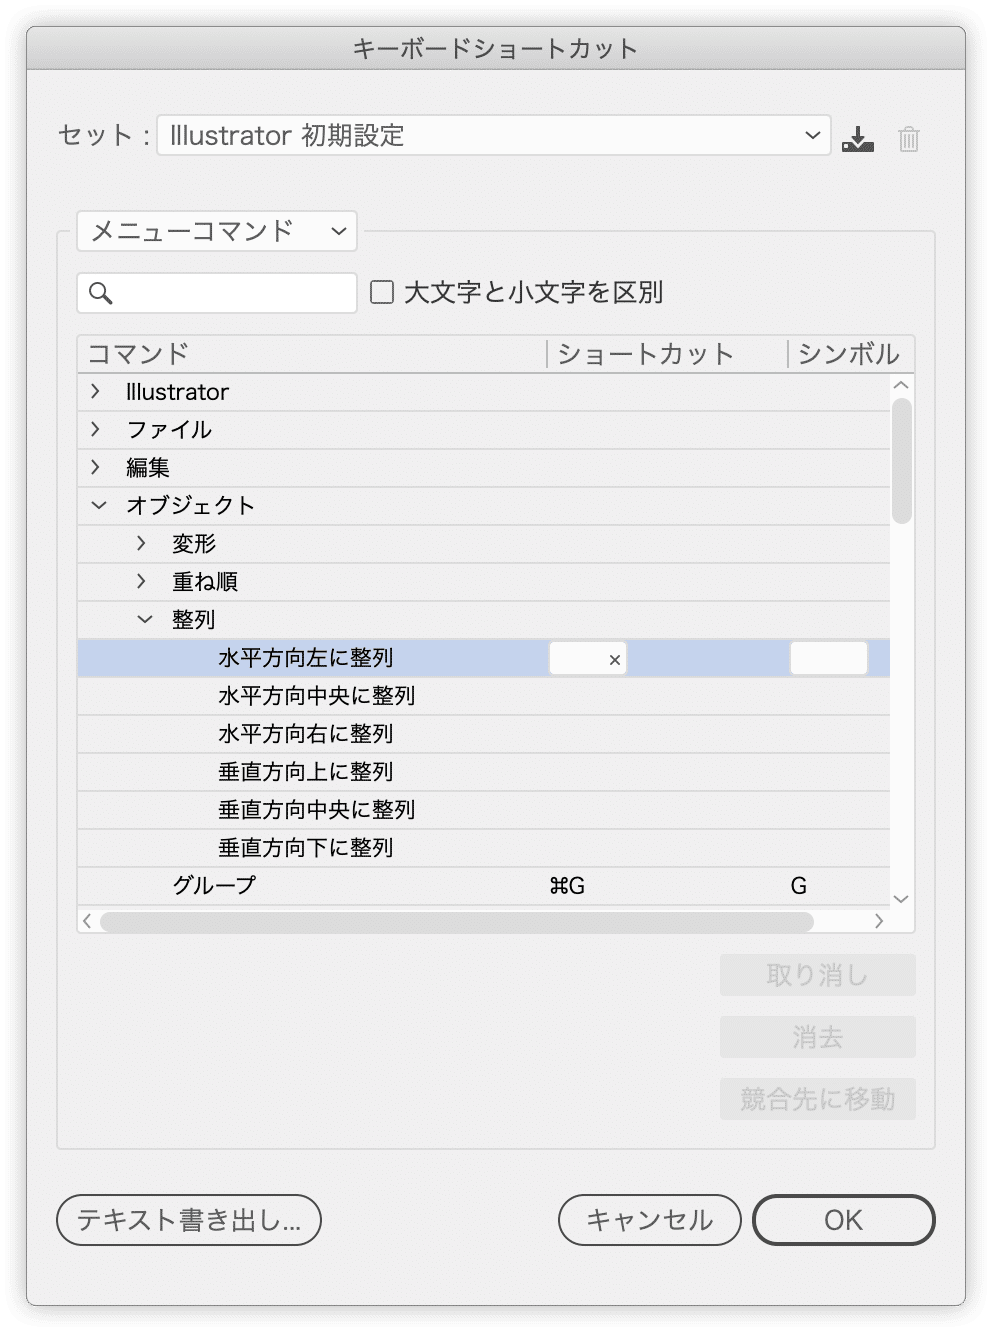Select the グループ command with ⌘G shortcut

tap(212, 885)
